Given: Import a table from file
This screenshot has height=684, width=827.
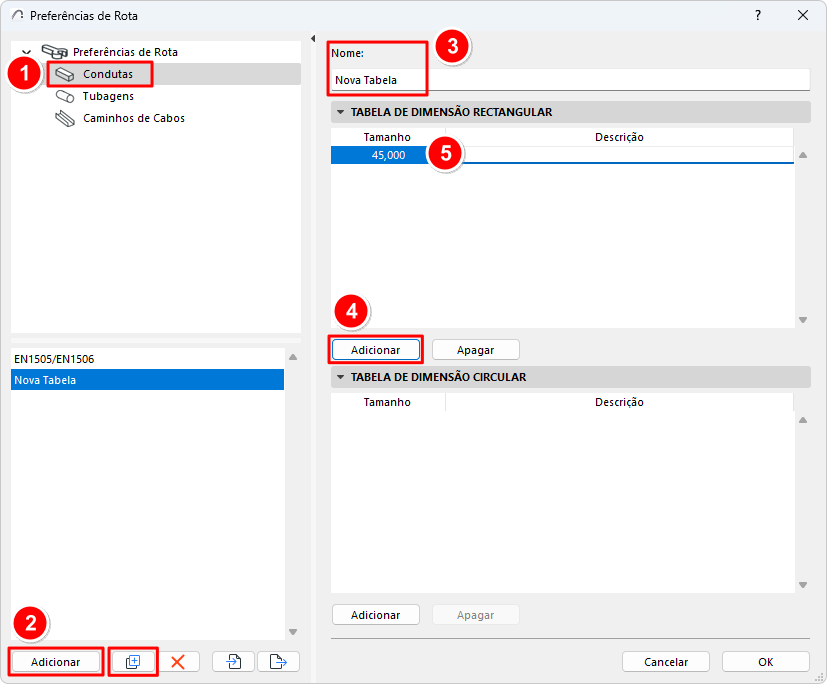Looking at the screenshot, I should (234, 662).
